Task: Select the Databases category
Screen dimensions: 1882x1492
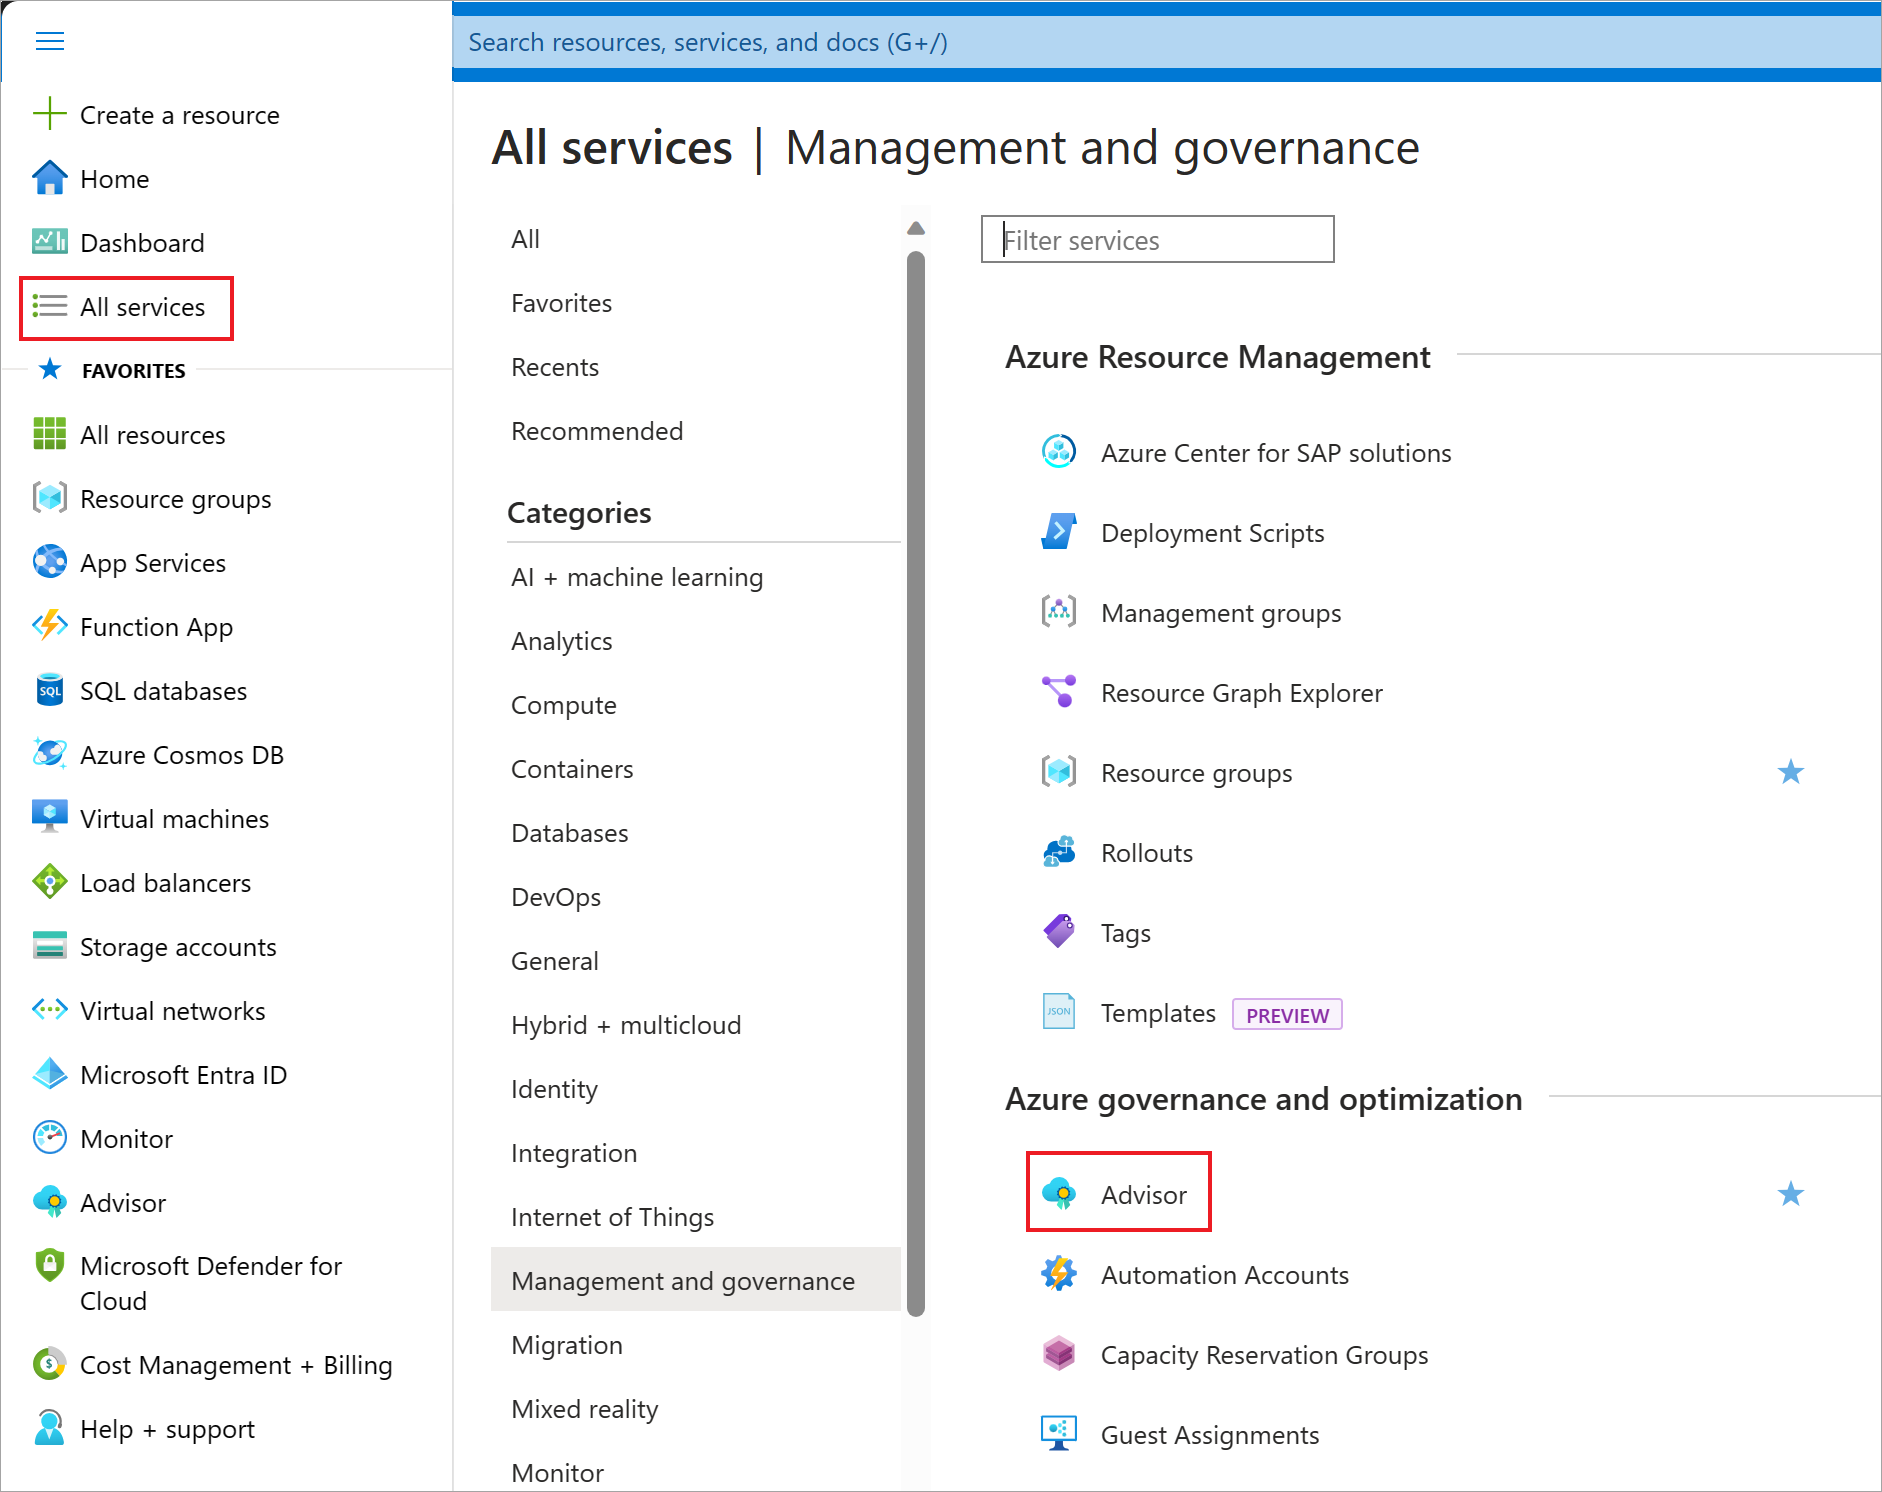Action: point(569,833)
